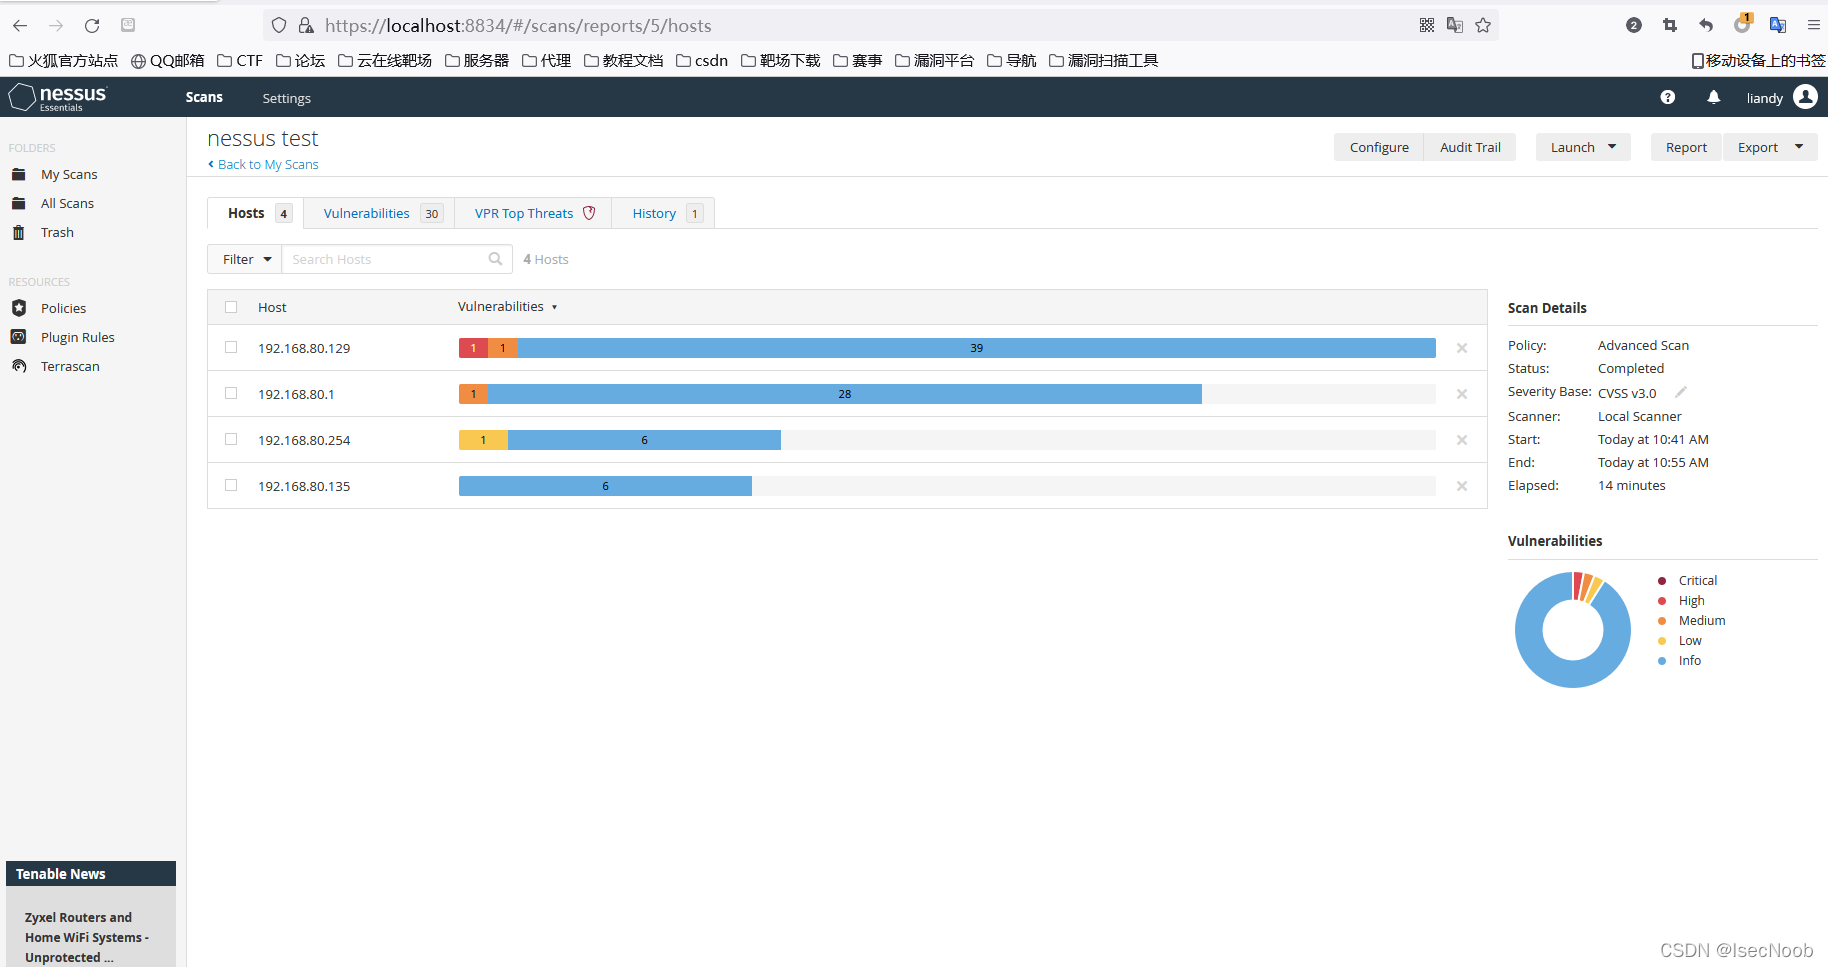
Task: Open the QR code icon in address bar
Action: click(x=1427, y=25)
